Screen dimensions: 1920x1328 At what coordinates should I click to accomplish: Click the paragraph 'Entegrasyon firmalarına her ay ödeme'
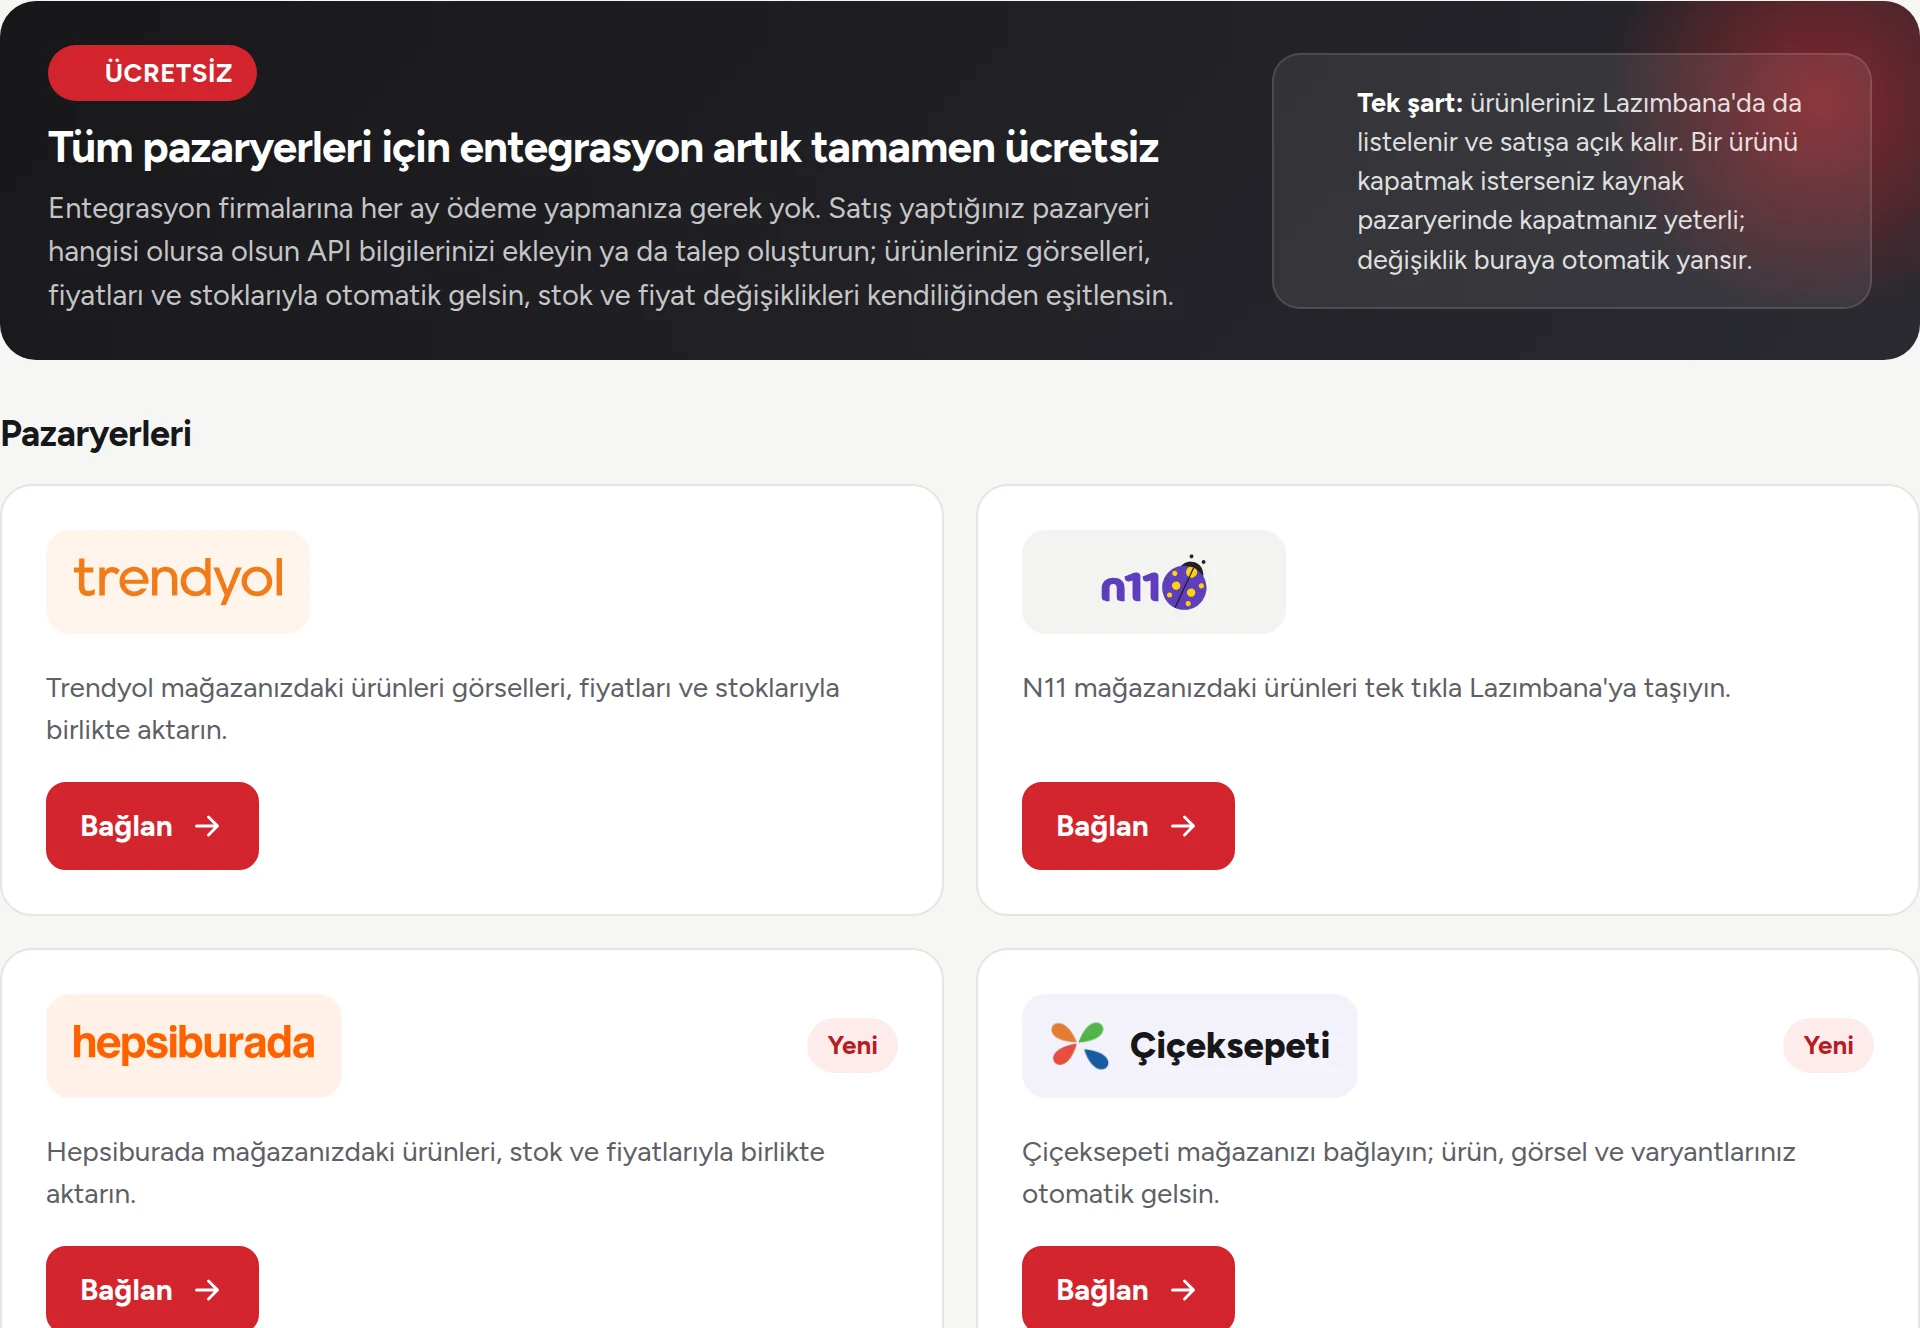(x=611, y=252)
